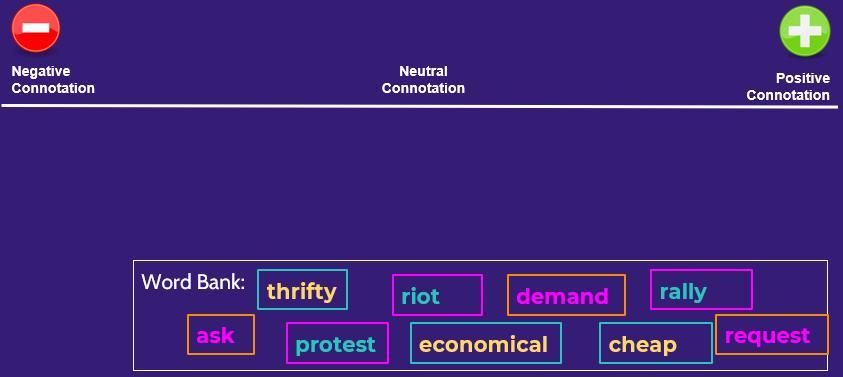Select the 'thrifty' word tile
The height and width of the screenshot is (377, 843).
point(302,290)
